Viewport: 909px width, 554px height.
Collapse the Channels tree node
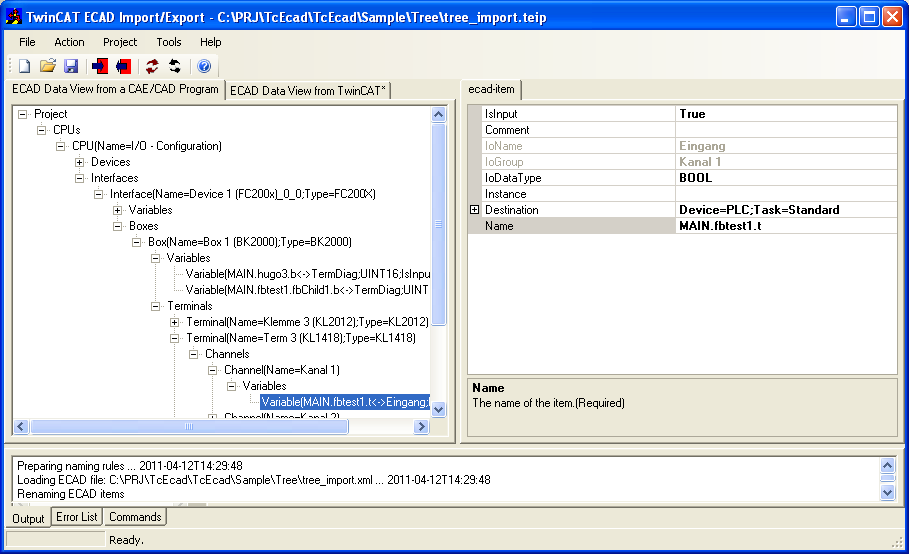[x=194, y=354]
